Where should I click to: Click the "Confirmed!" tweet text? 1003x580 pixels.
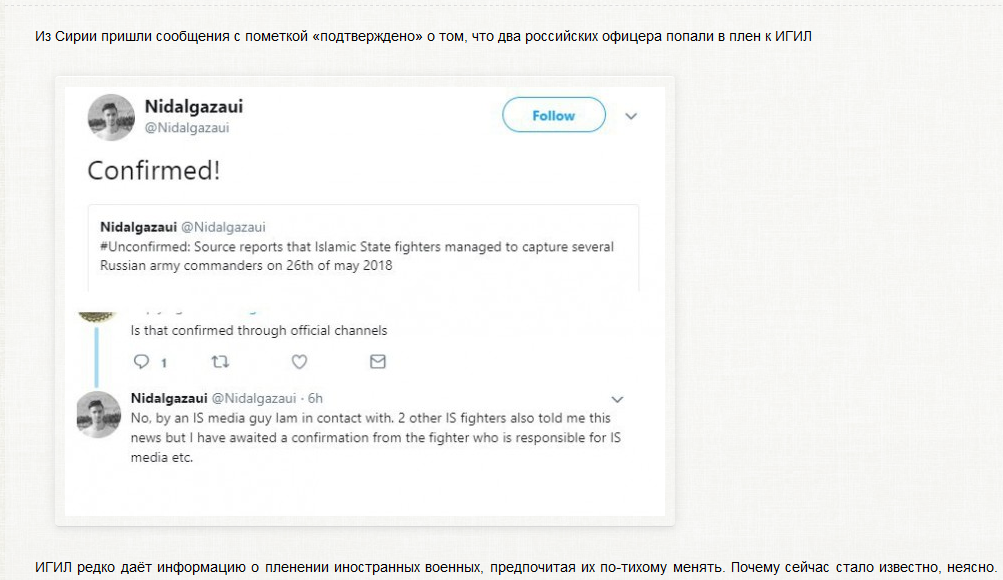click(x=153, y=170)
